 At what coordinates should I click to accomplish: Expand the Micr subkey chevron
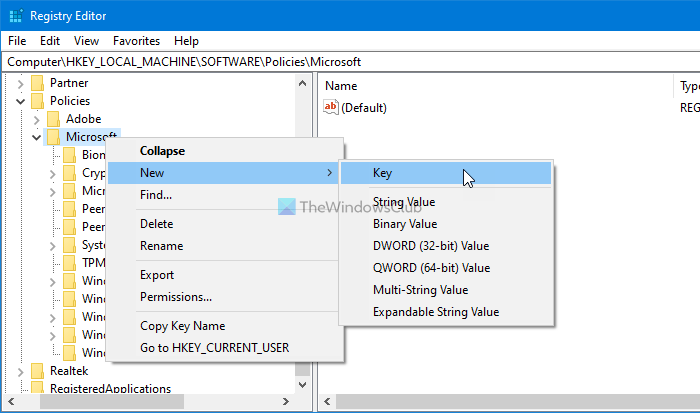pos(53,192)
